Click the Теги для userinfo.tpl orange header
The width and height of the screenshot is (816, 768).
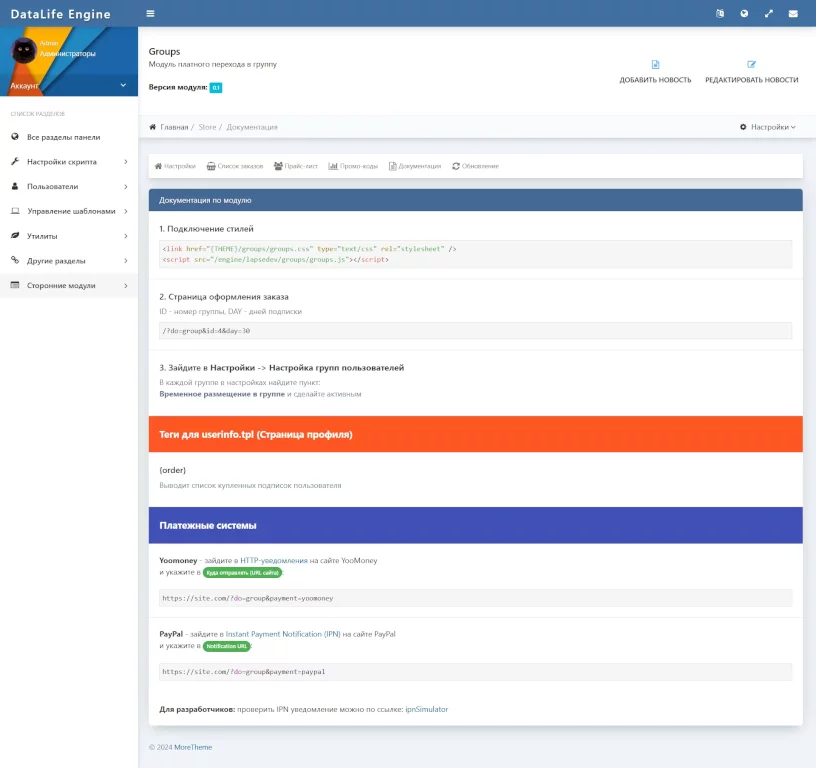(x=476, y=434)
